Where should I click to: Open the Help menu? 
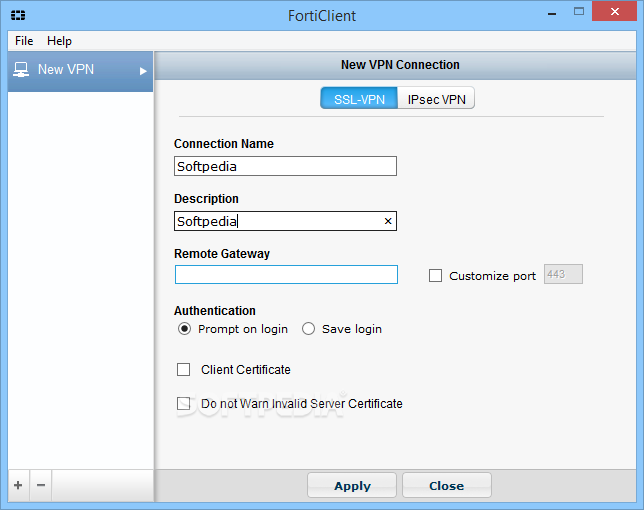pyautogui.click(x=59, y=41)
